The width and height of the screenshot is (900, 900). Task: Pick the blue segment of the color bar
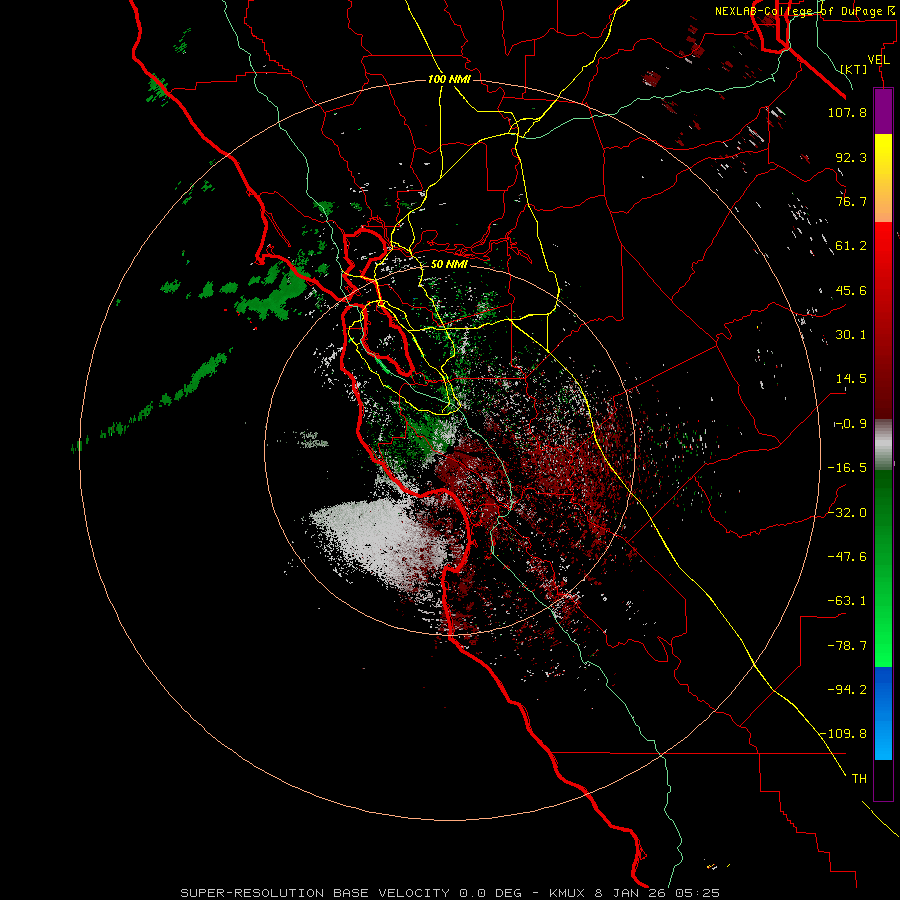pyautogui.click(x=883, y=713)
